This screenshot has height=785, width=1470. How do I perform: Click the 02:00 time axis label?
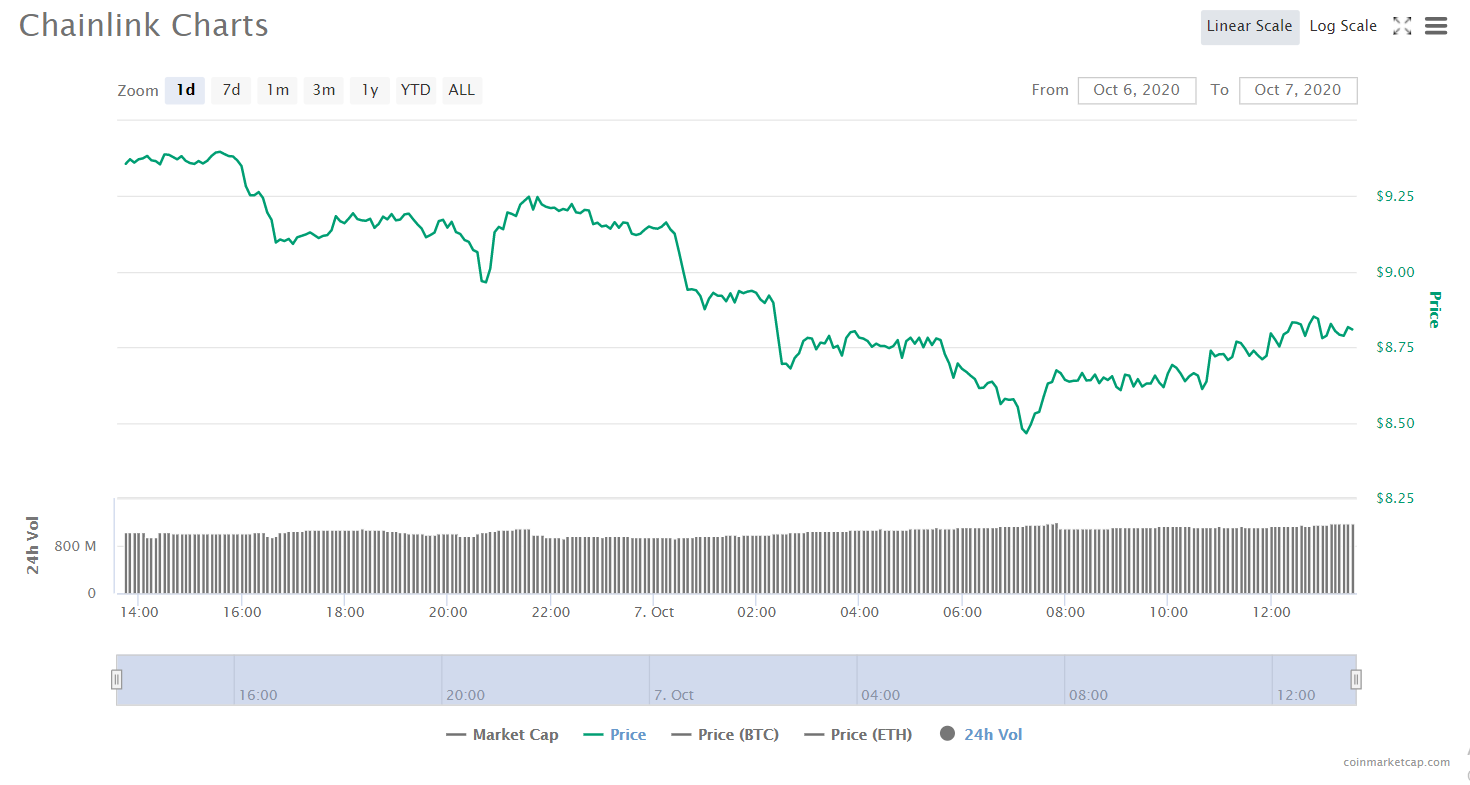point(757,612)
